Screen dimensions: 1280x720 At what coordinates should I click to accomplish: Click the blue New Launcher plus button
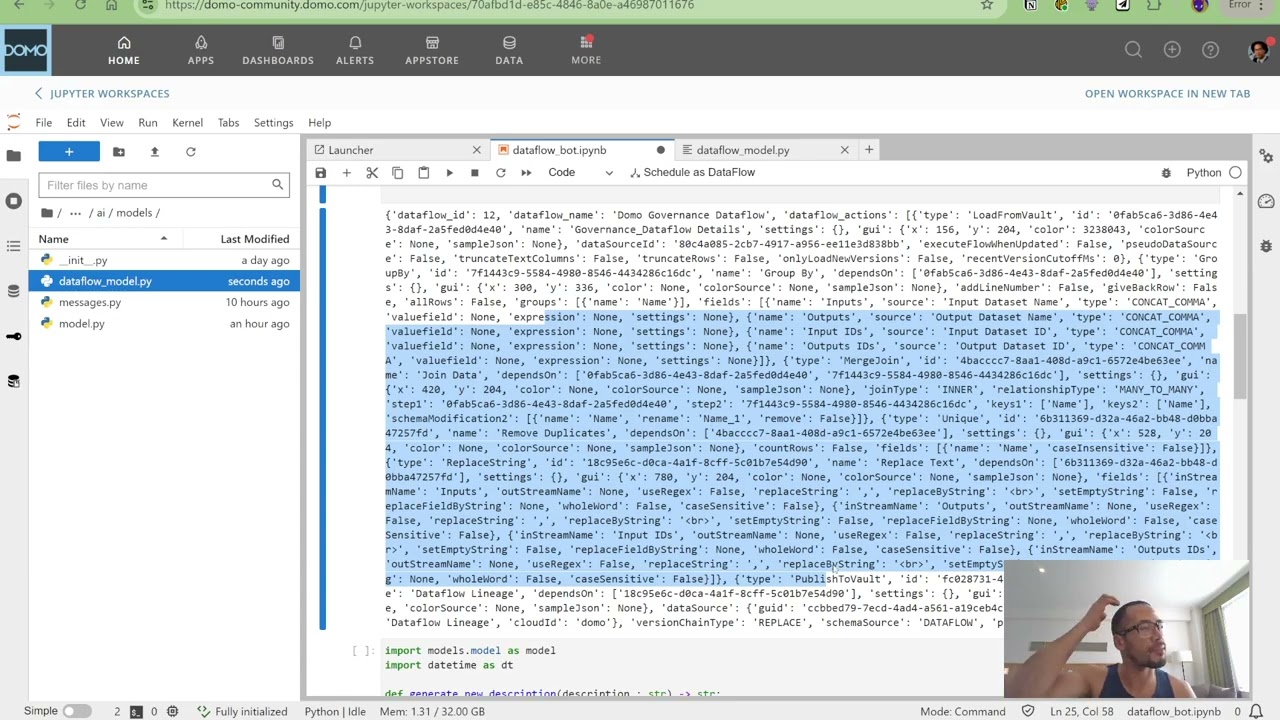click(69, 152)
